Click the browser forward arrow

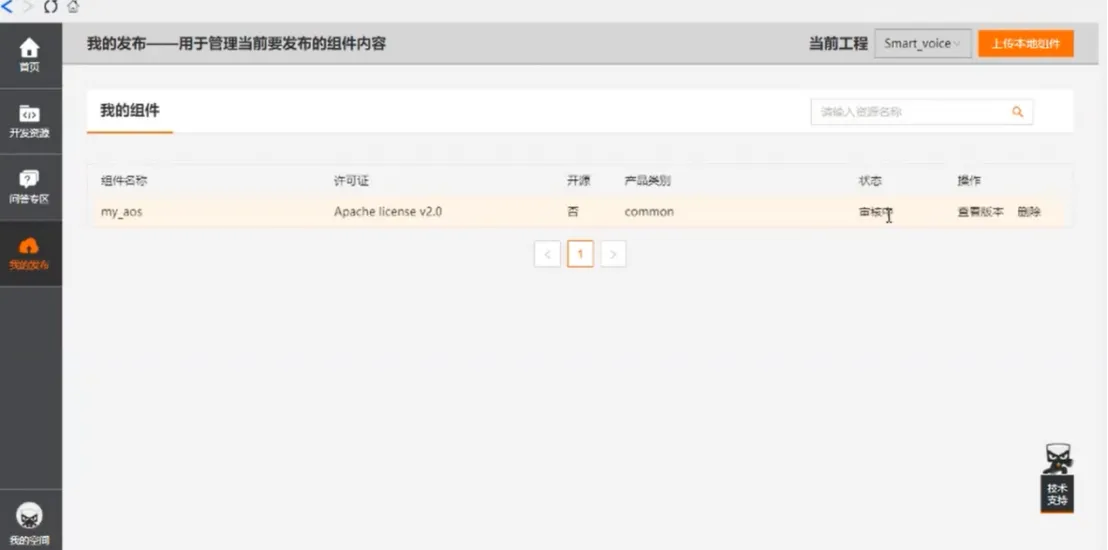(28, 7)
